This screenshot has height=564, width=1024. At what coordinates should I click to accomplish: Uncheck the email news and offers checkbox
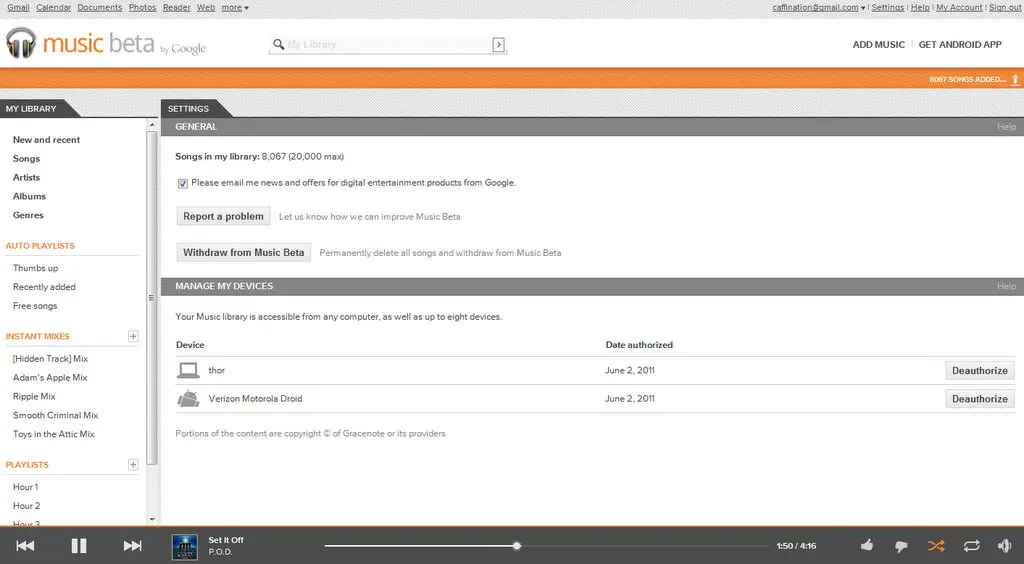183,183
